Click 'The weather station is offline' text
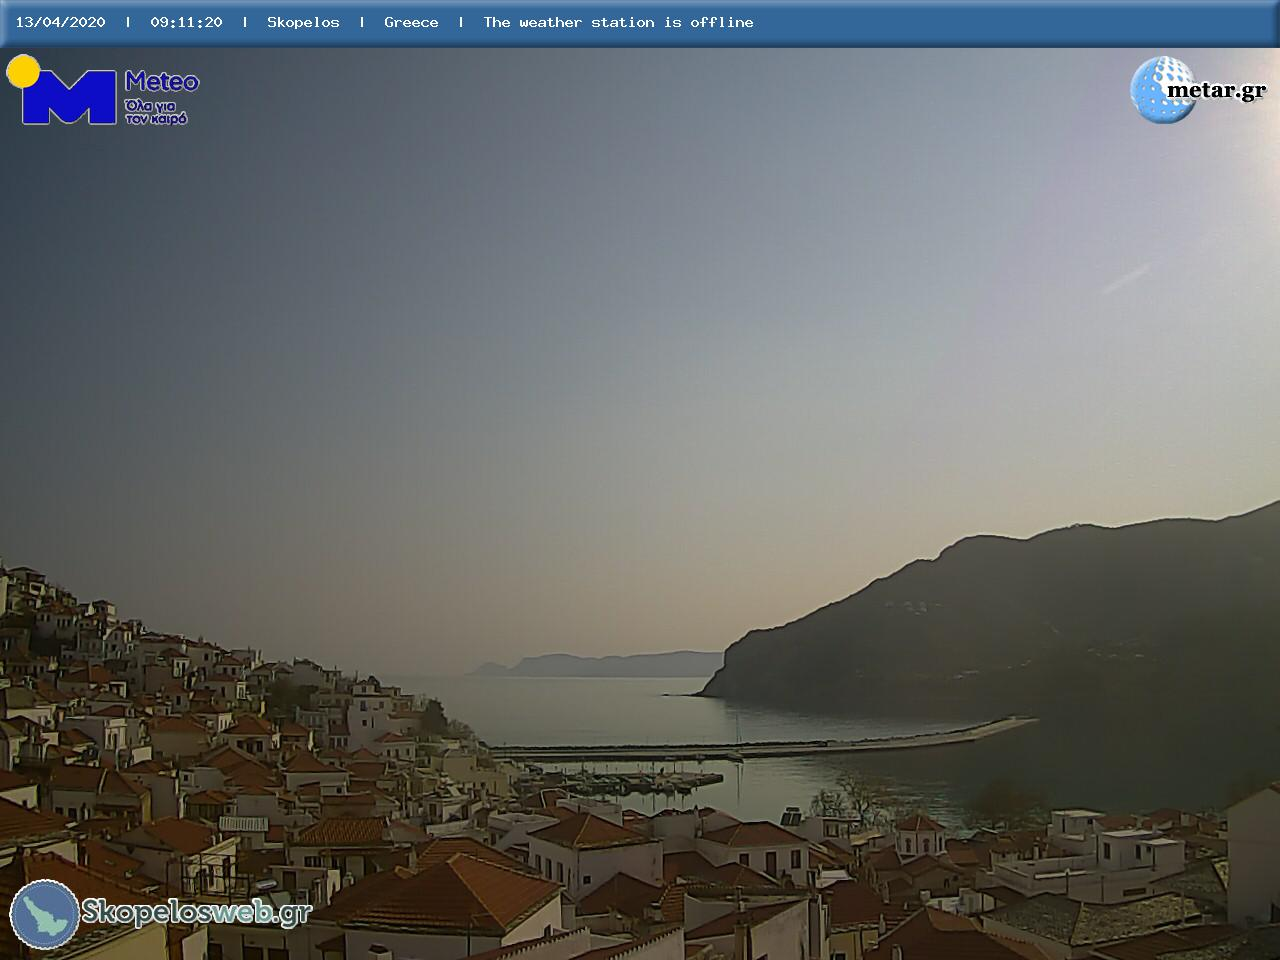Image resolution: width=1280 pixels, height=960 pixels. coord(618,22)
